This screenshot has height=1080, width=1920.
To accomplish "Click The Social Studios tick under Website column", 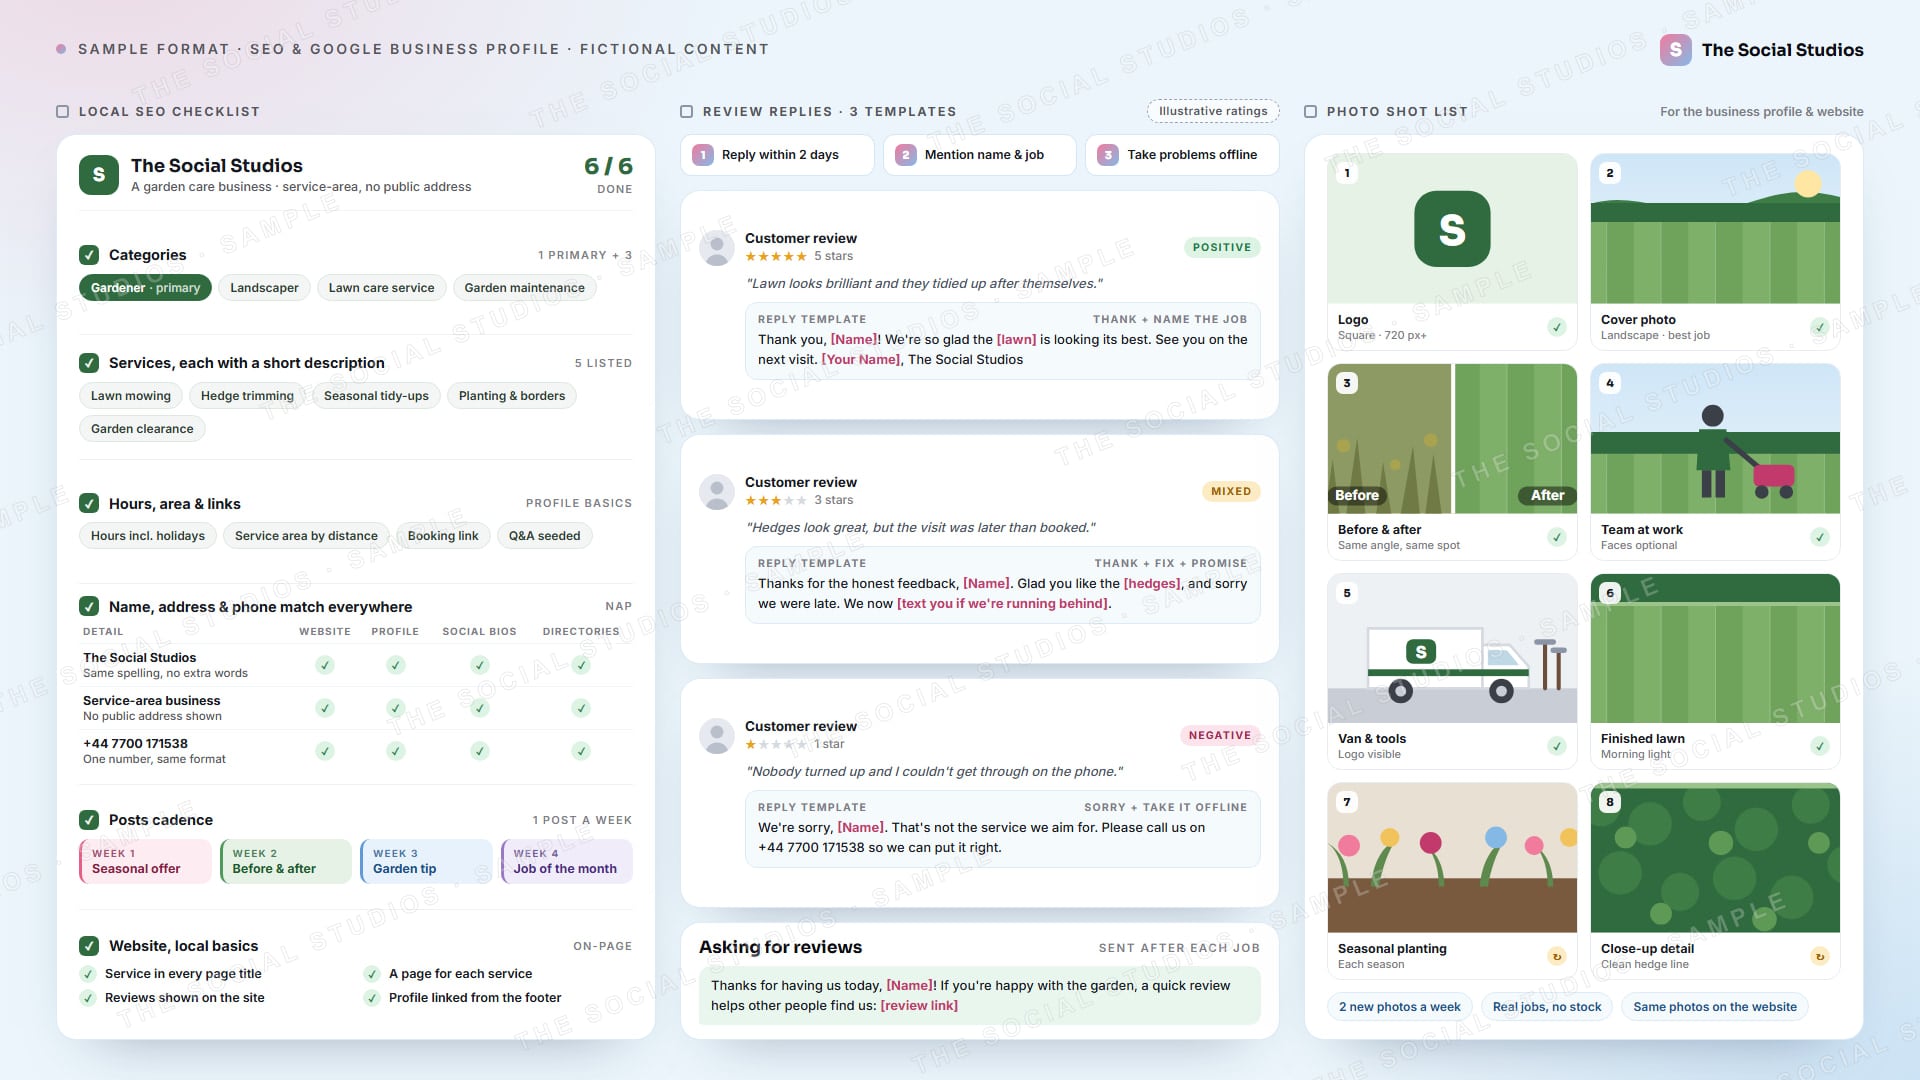I will coord(325,665).
